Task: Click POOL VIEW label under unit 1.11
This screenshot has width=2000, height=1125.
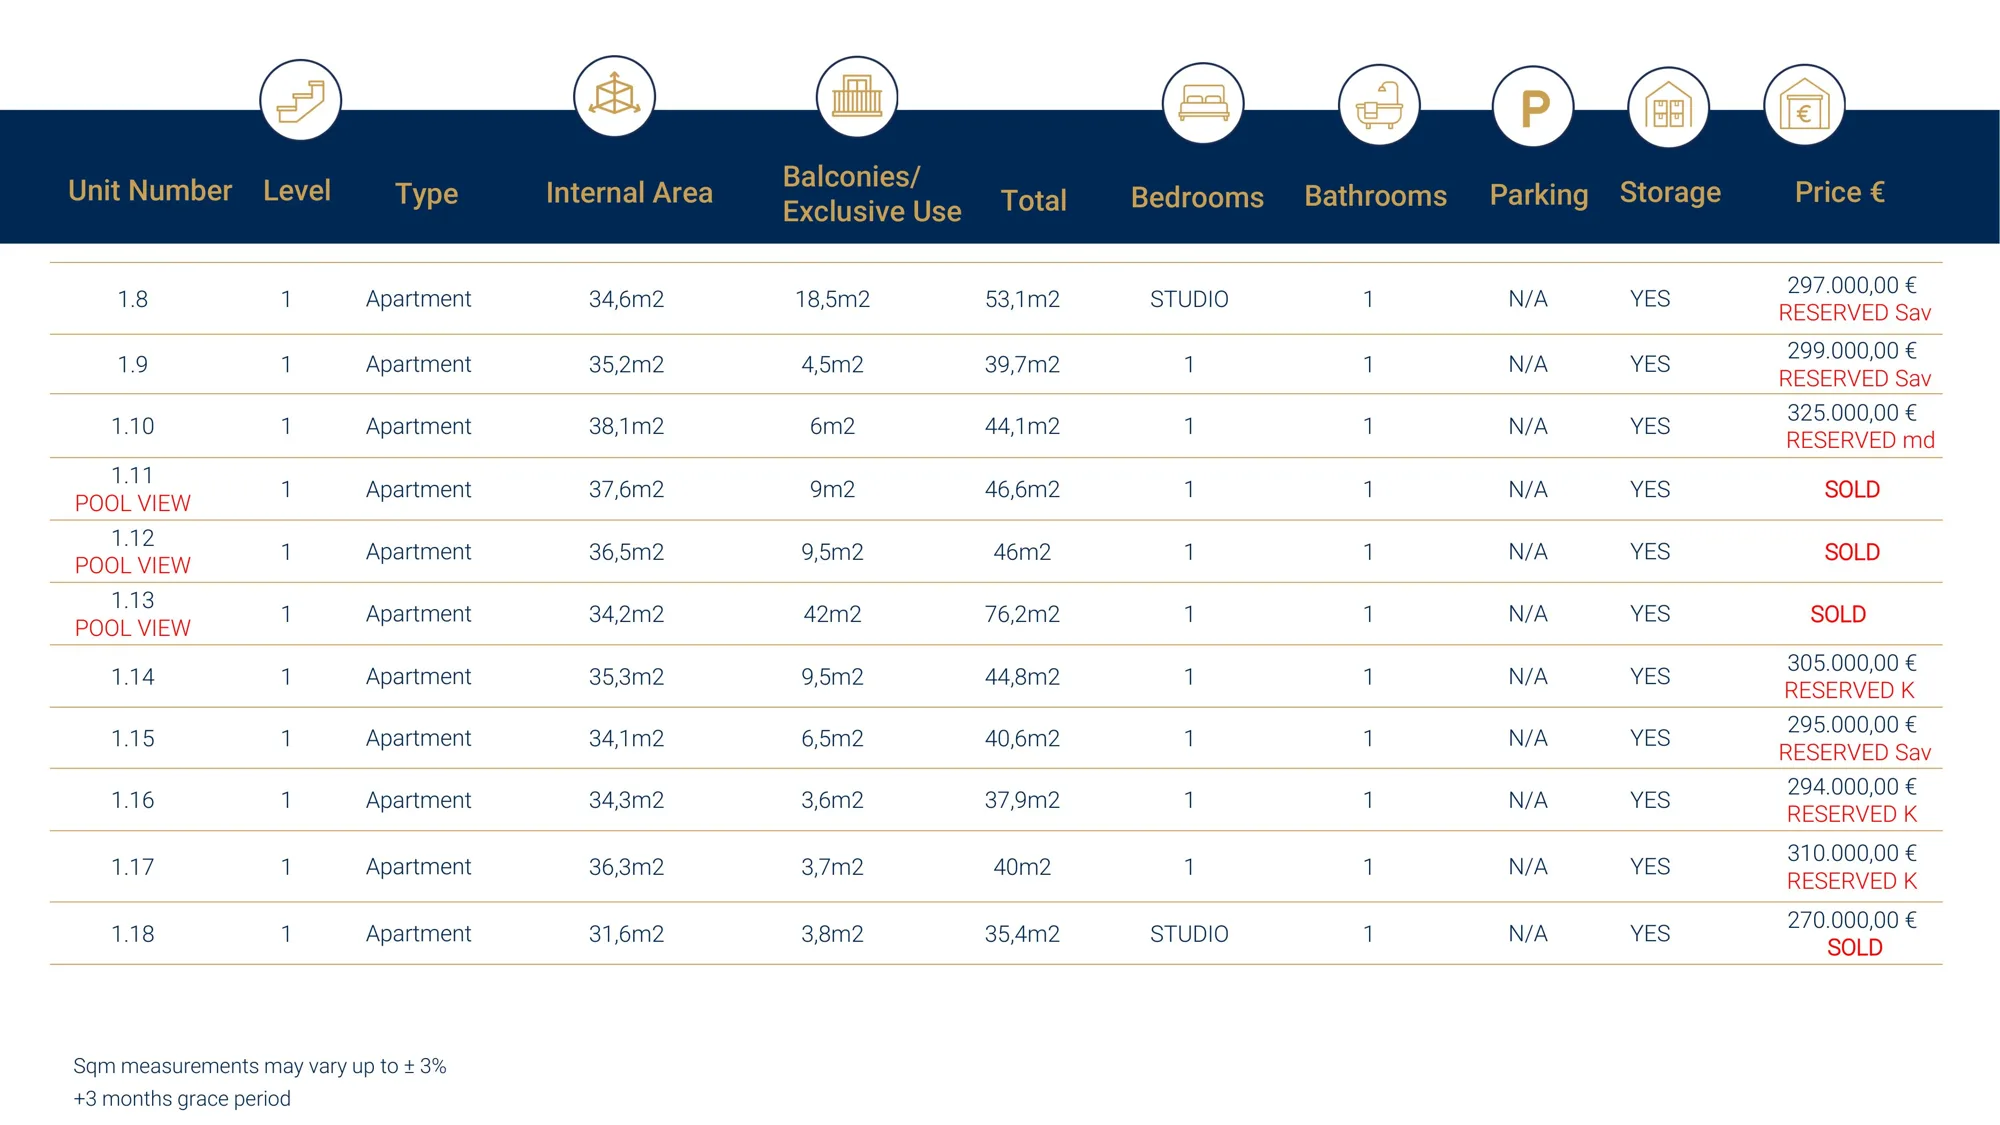Action: 133,503
